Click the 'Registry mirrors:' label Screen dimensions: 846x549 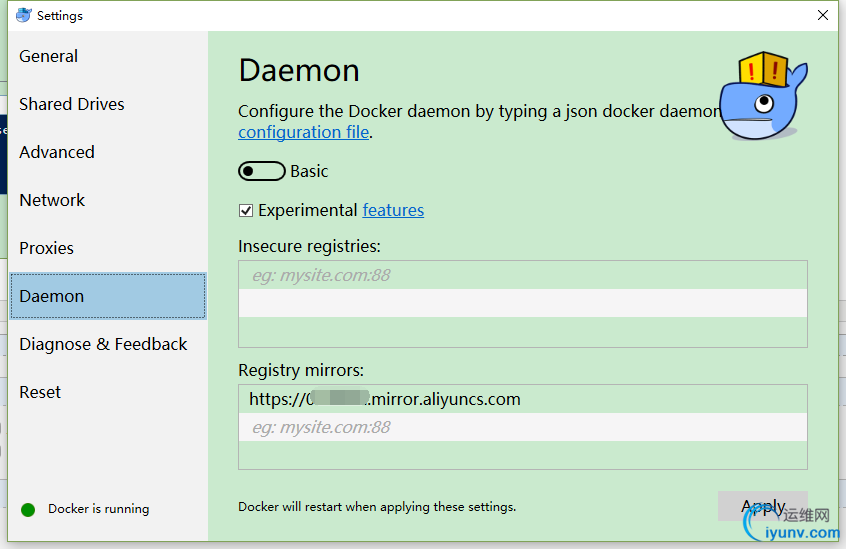(301, 370)
